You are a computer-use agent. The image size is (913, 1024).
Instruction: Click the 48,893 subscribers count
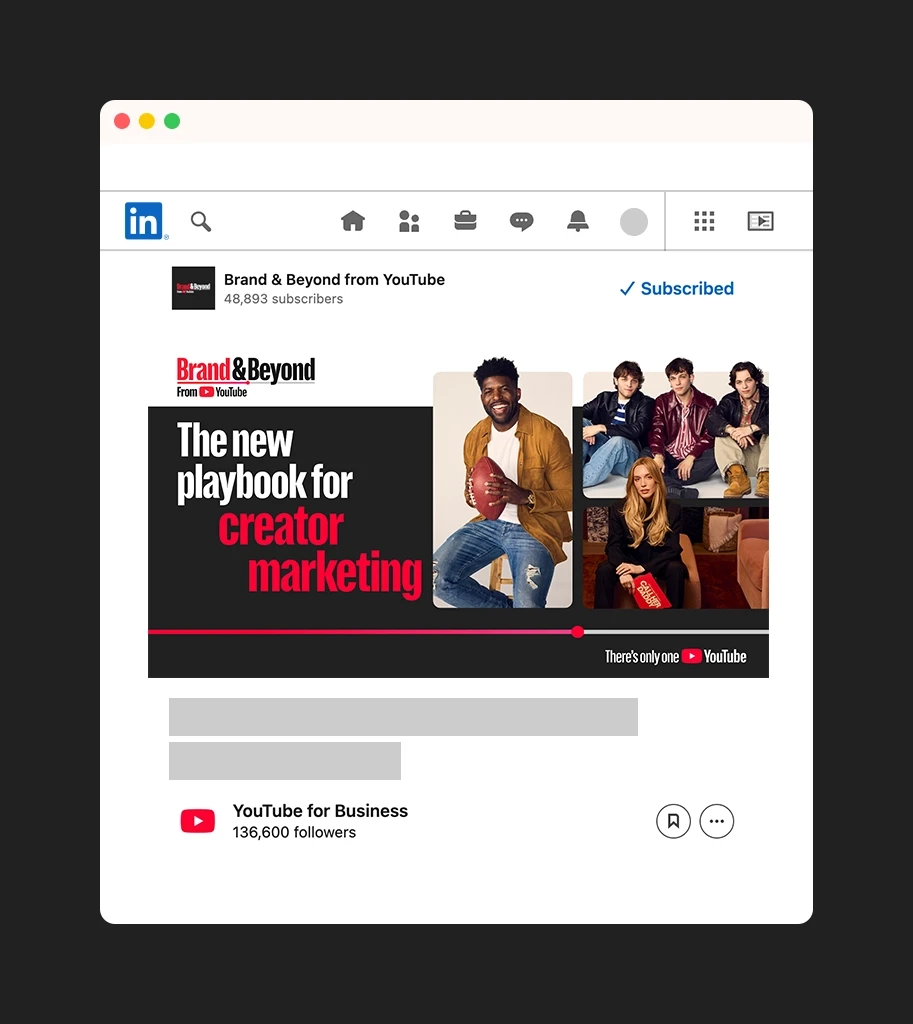click(283, 299)
